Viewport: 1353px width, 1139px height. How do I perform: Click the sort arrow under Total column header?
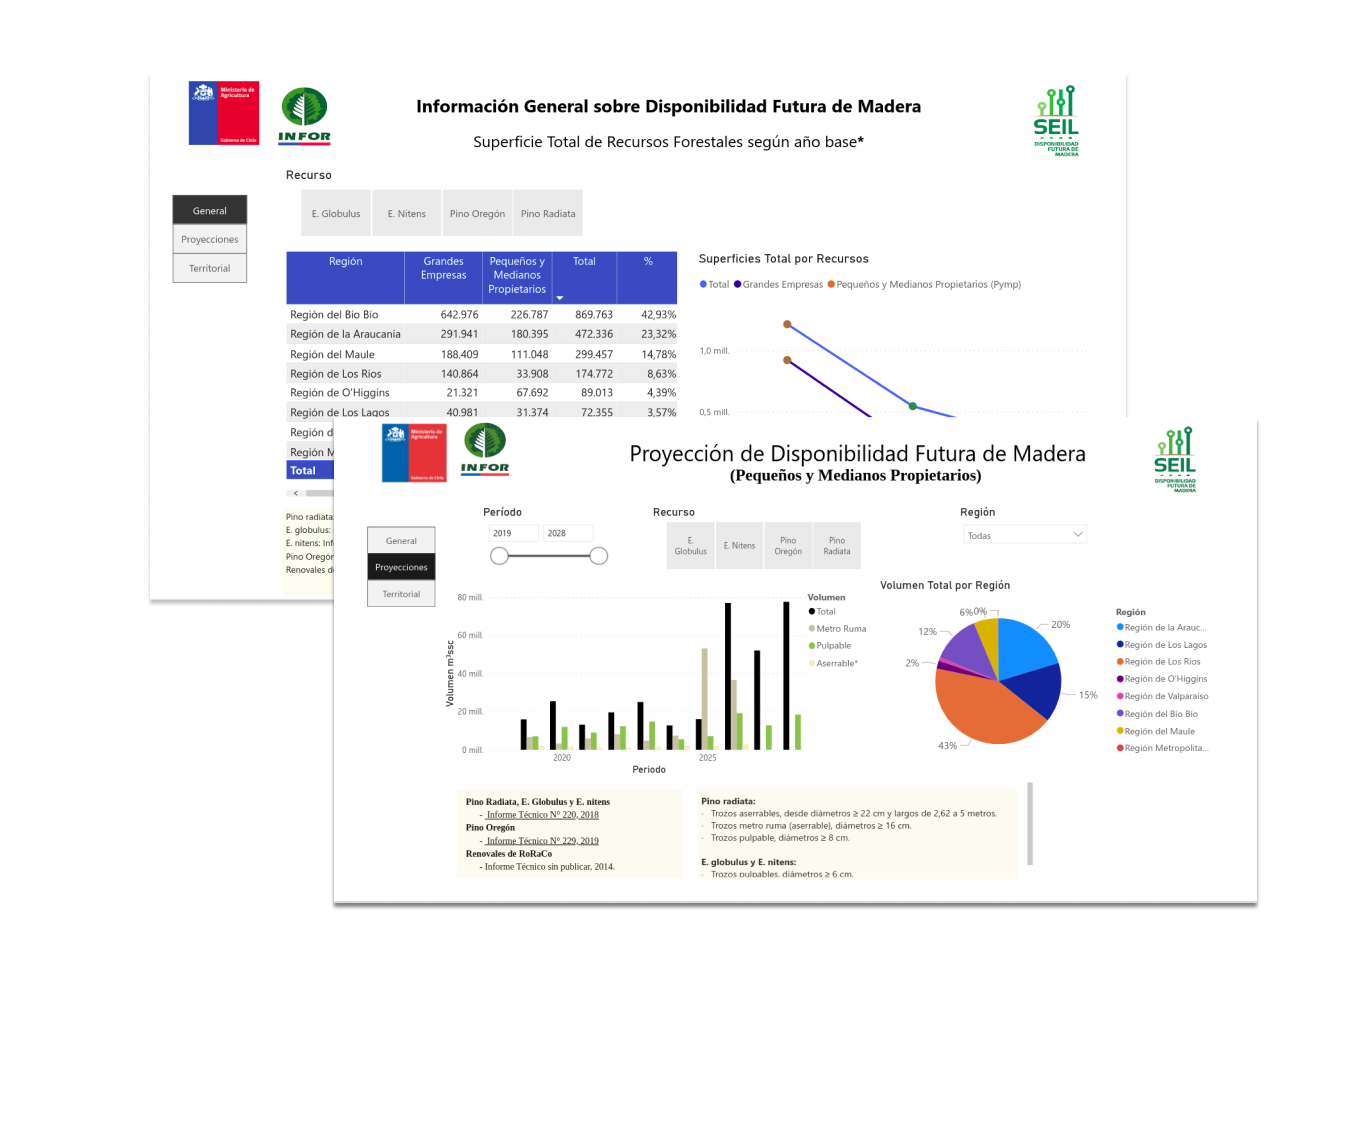(560, 298)
